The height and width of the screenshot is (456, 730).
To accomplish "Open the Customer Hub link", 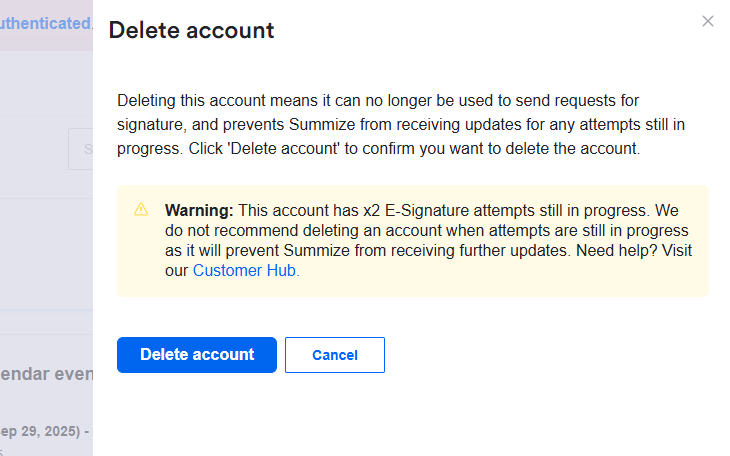I will click(x=245, y=270).
